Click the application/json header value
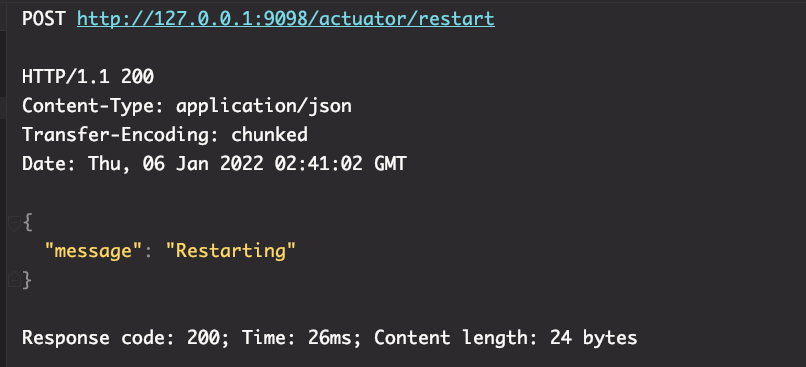The image size is (806, 367). click(264, 106)
